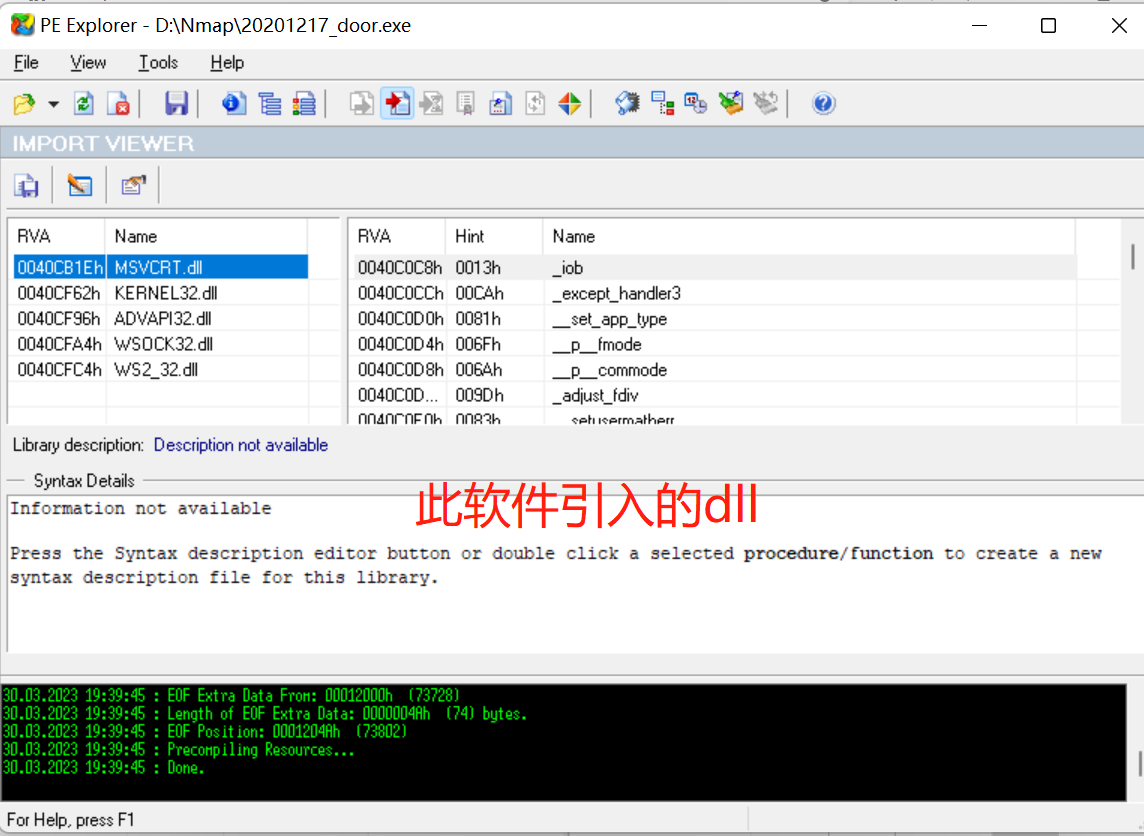Click the Description not available text
This screenshot has width=1144, height=836.
pyautogui.click(x=241, y=445)
